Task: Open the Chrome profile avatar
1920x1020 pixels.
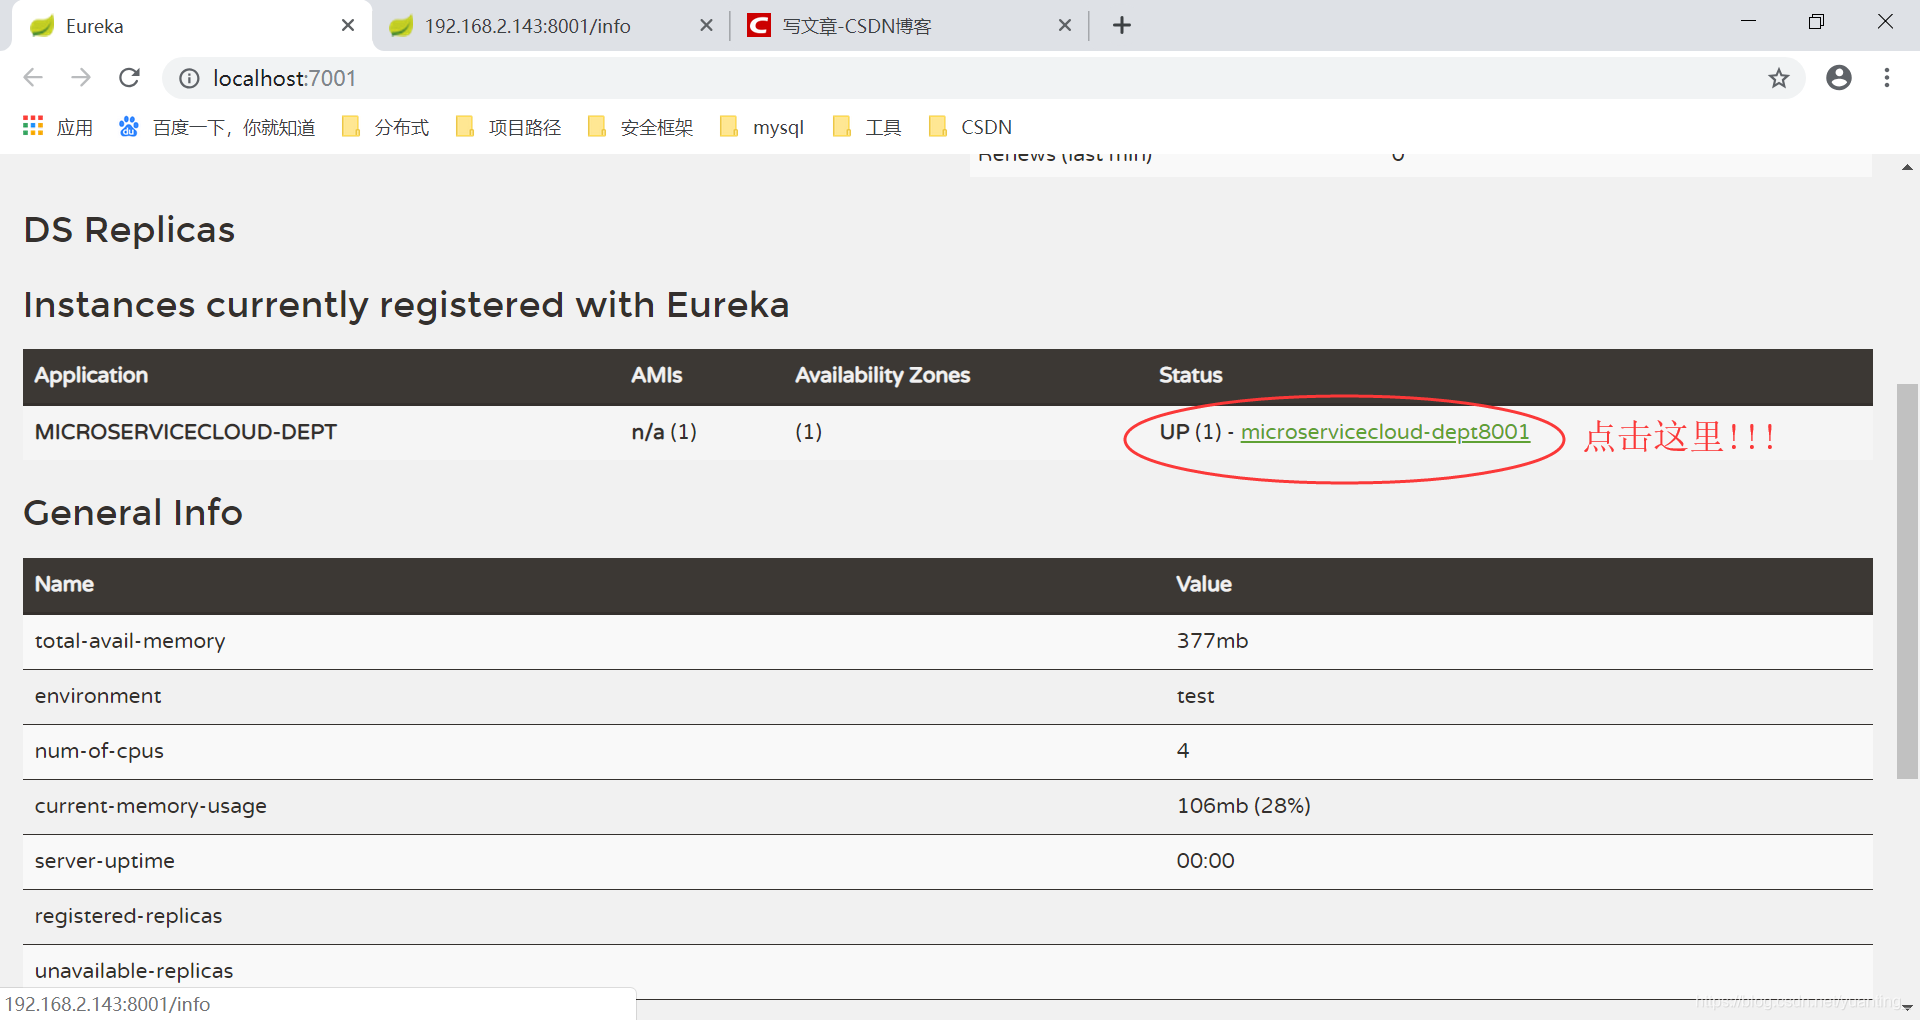Action: click(x=1838, y=78)
